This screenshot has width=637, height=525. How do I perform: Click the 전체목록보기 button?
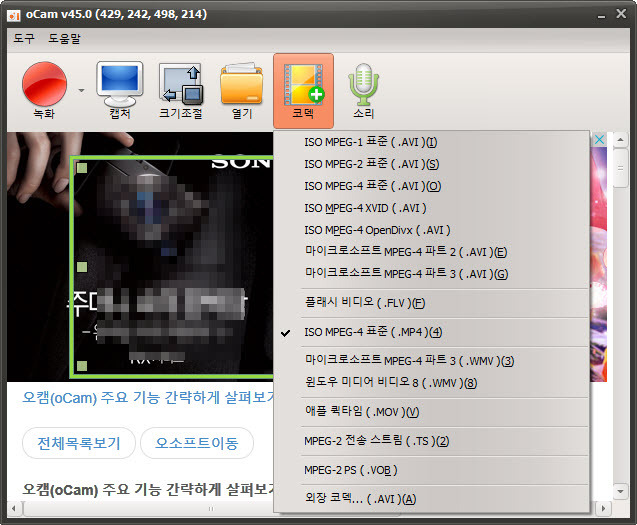(77, 442)
